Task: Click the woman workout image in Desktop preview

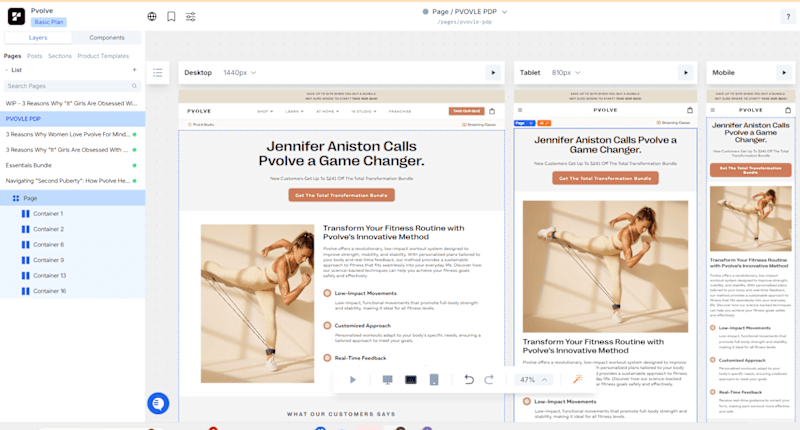Action: [x=258, y=303]
